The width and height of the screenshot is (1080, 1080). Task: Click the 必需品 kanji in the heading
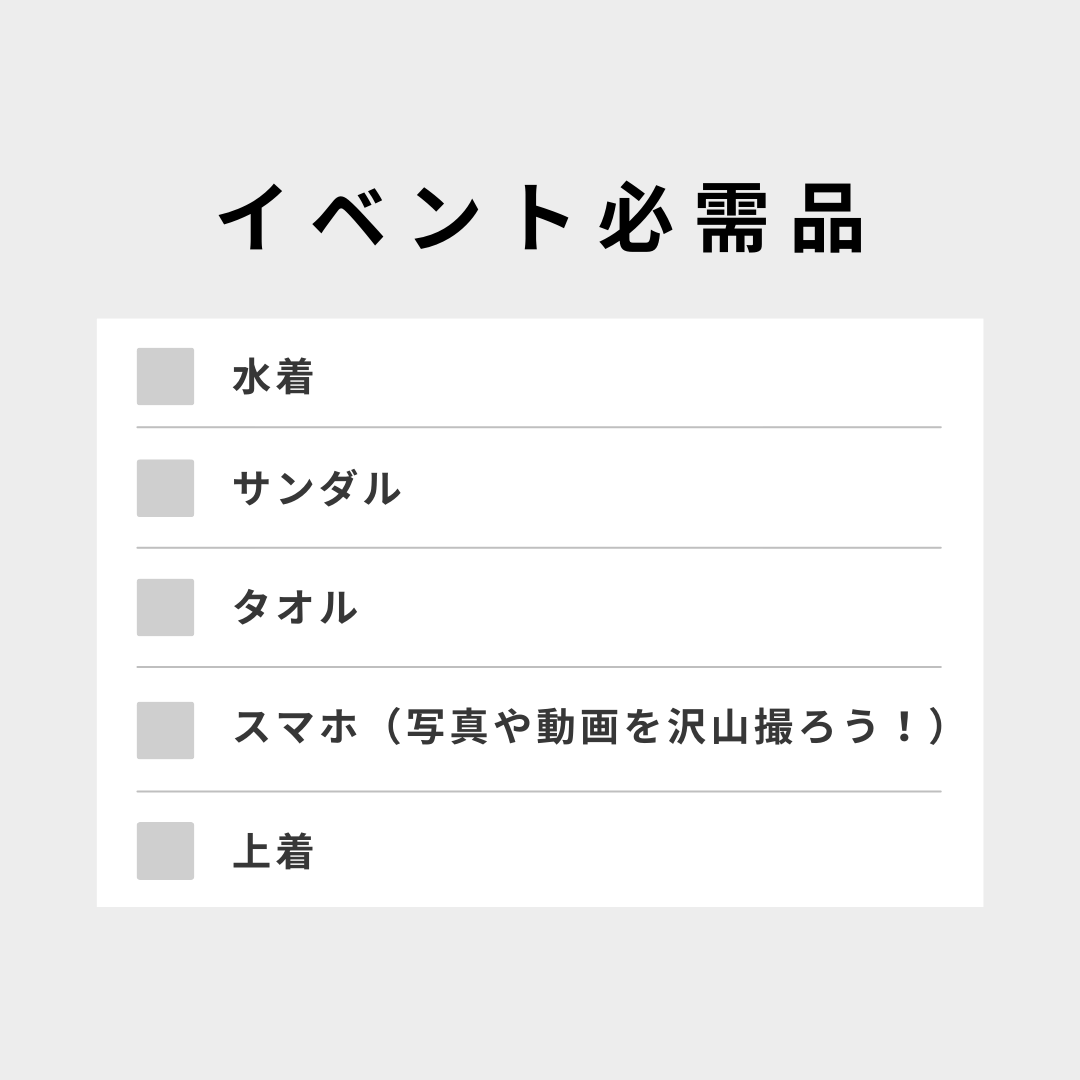[731, 218]
